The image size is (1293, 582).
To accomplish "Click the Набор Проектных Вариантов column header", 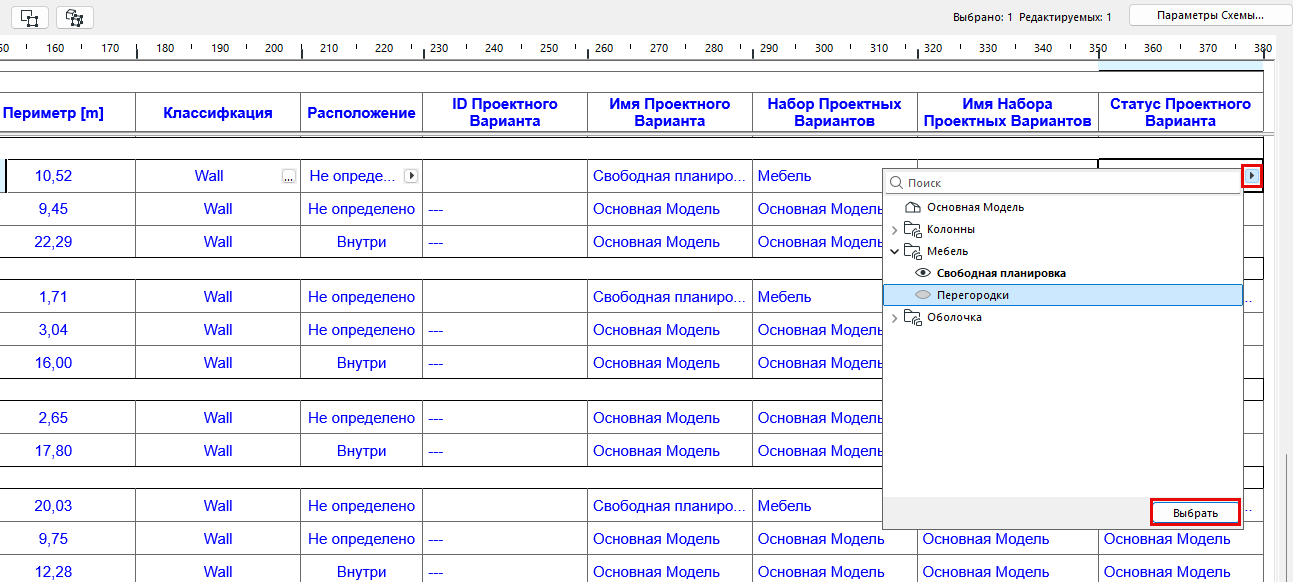I will coord(835,112).
